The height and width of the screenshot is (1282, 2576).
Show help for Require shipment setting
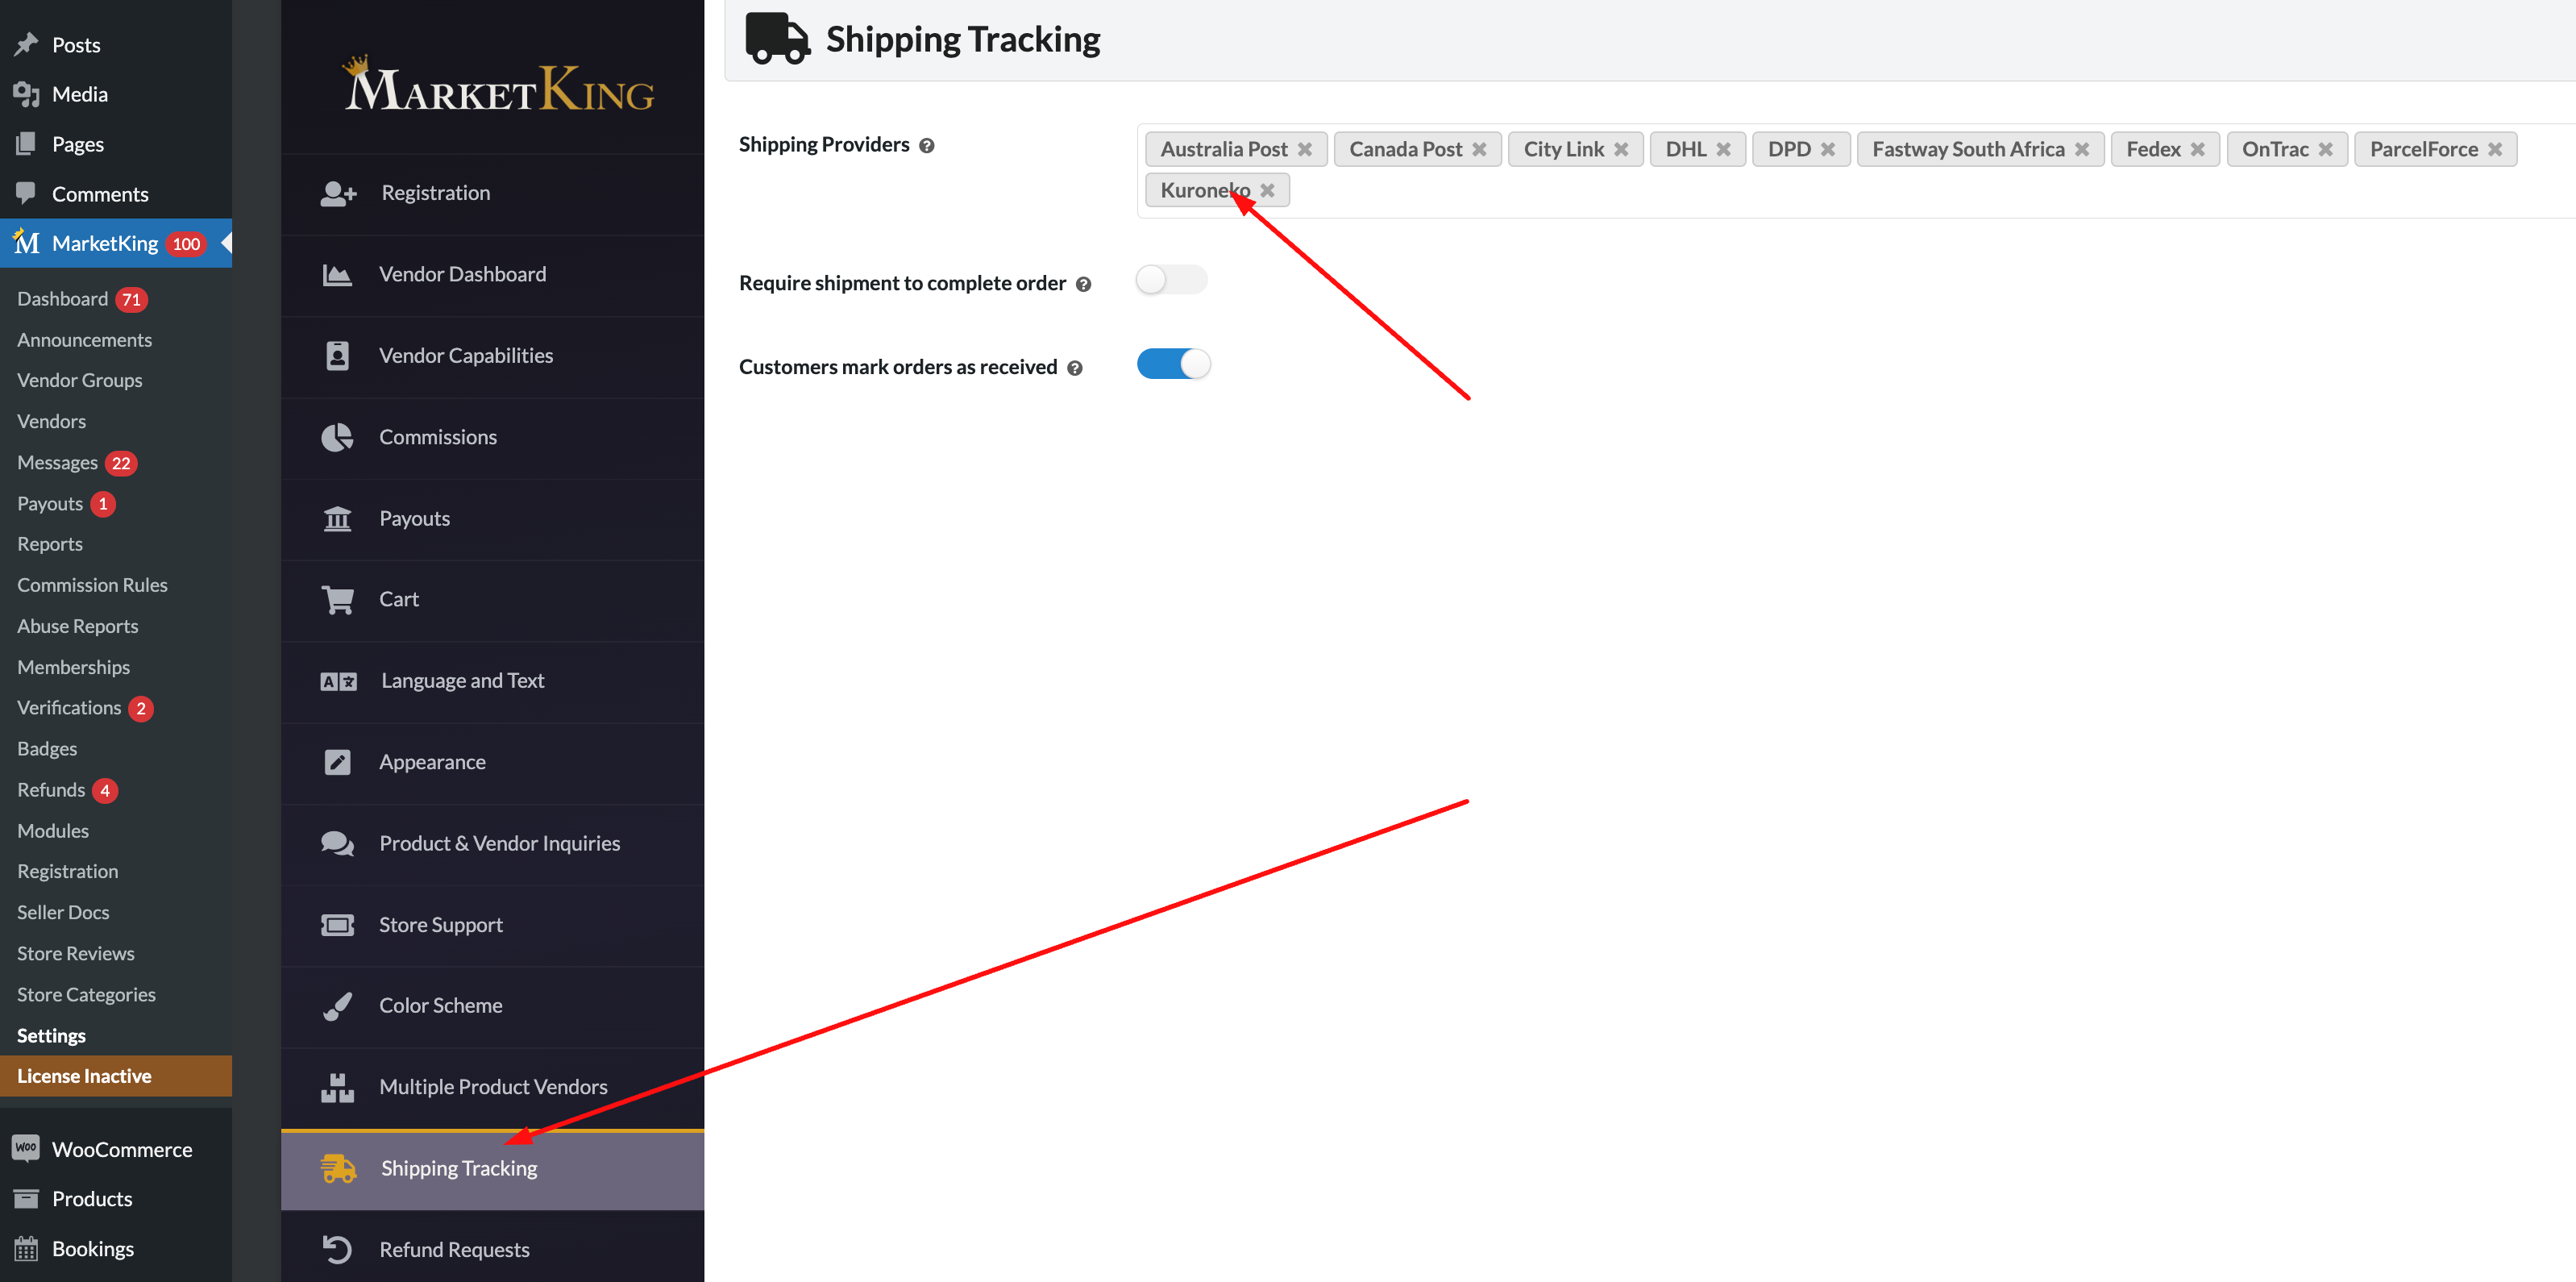(1083, 285)
